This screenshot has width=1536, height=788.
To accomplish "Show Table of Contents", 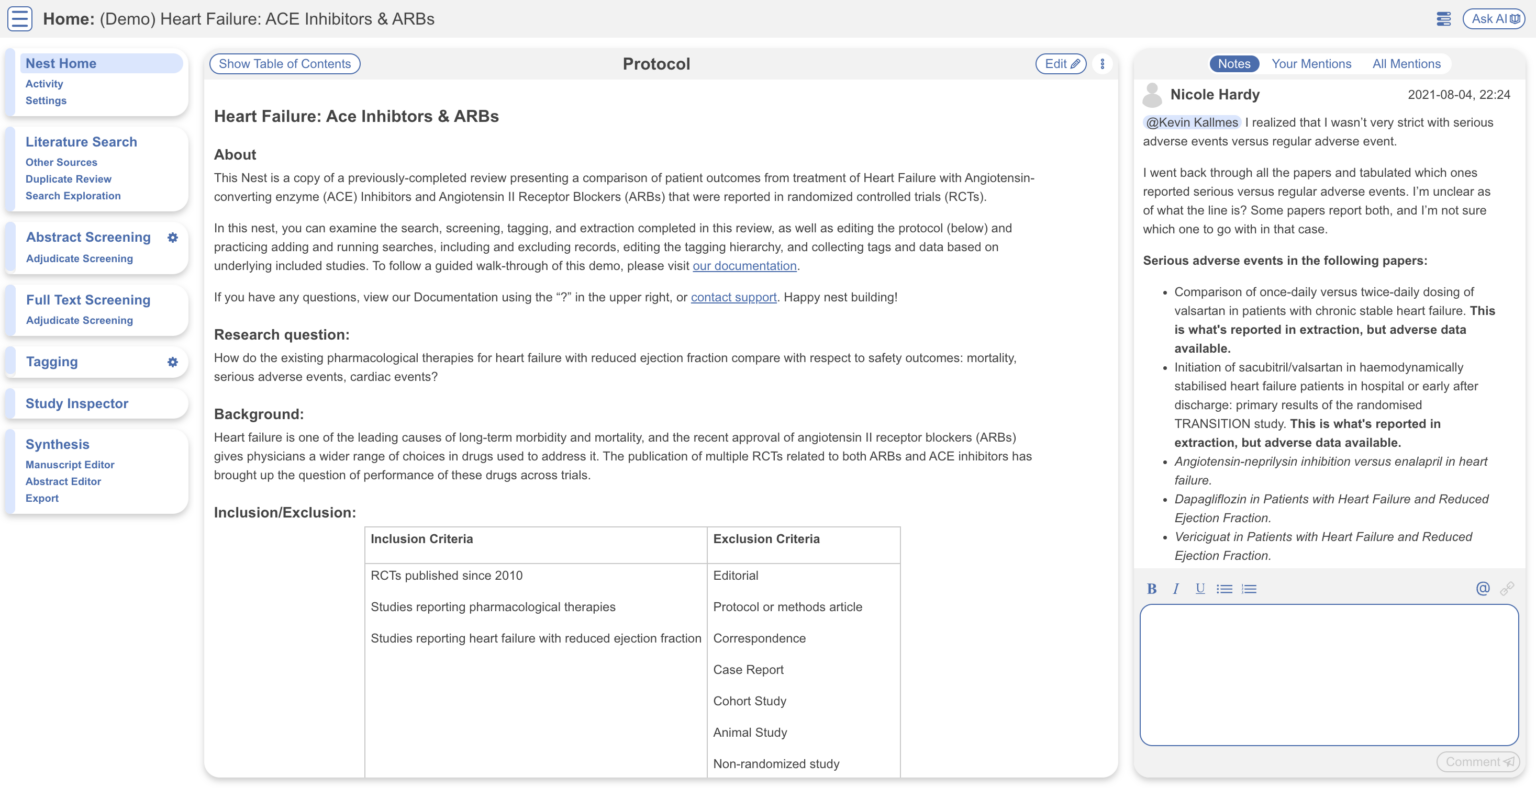I will point(285,64).
